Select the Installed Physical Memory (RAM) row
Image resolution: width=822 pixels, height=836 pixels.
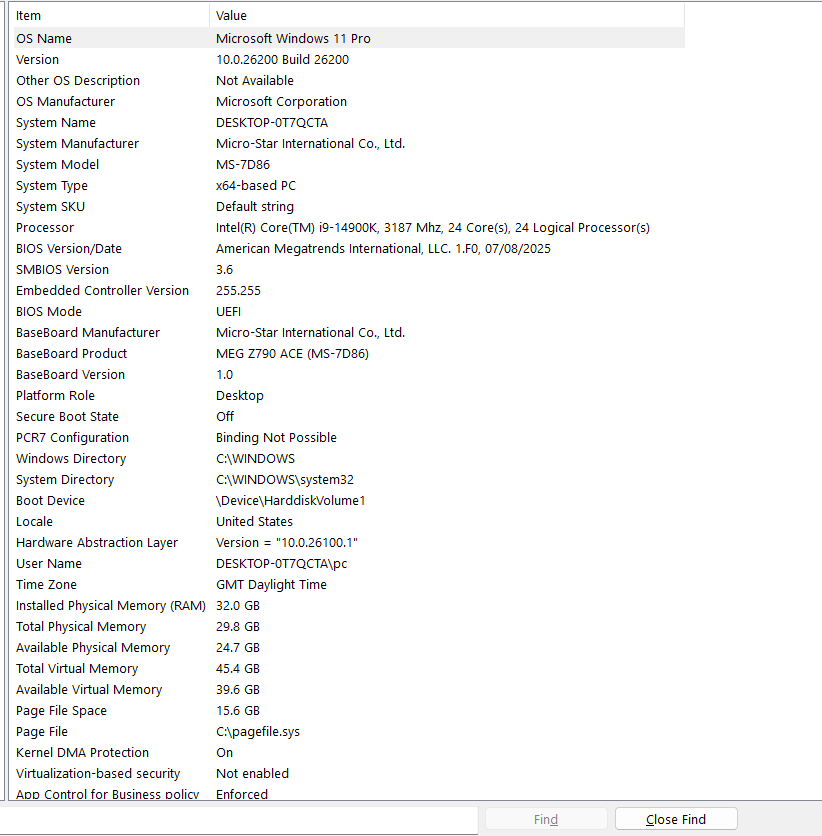pyautogui.click(x=349, y=606)
